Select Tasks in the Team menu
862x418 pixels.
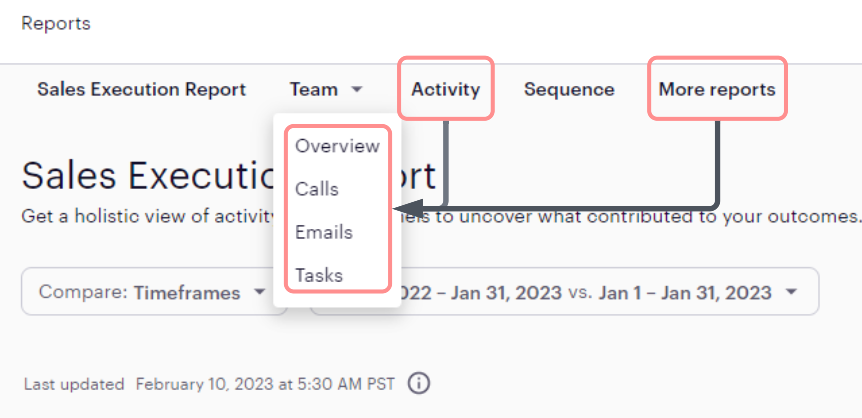pyautogui.click(x=319, y=275)
